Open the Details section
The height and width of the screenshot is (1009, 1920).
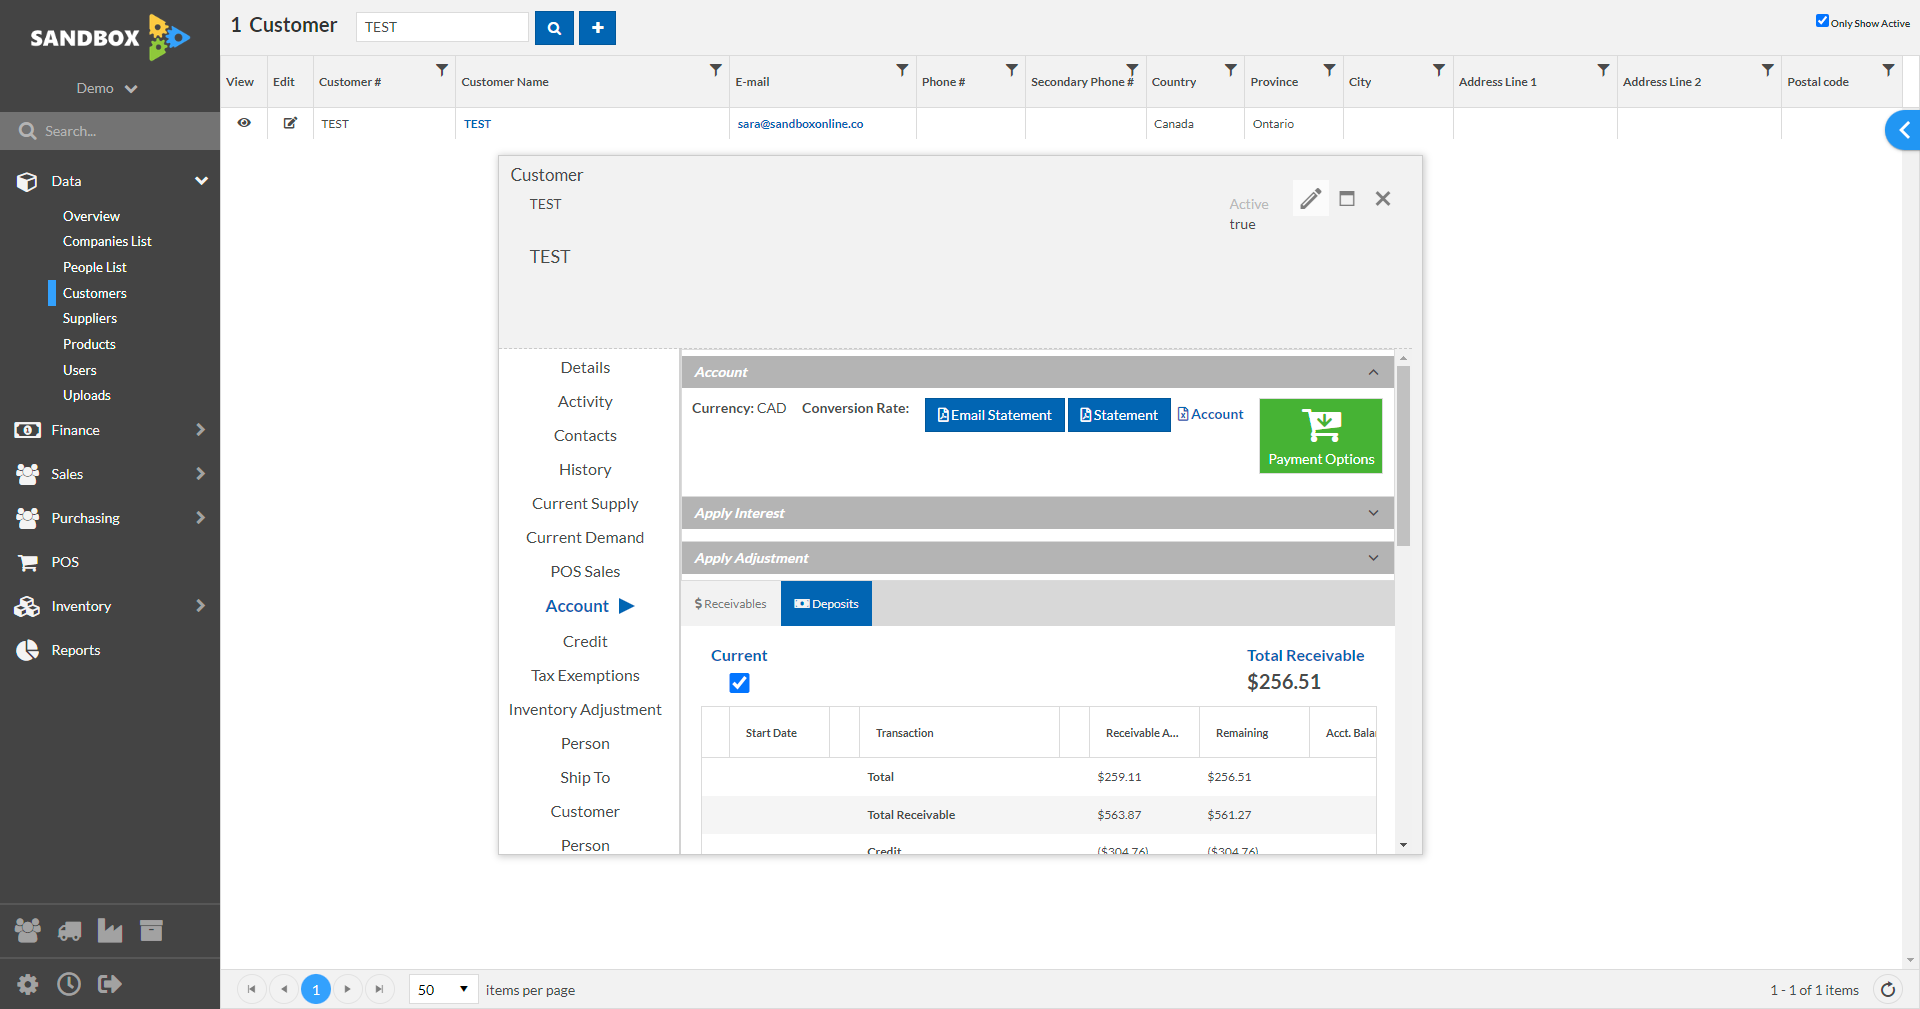point(585,368)
